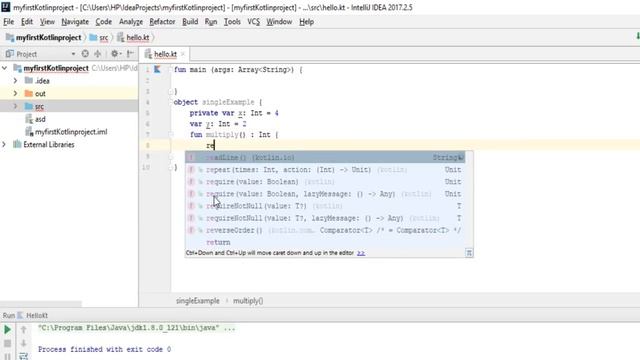The width and height of the screenshot is (640, 360).
Task: Open the Analyze menu
Action: (131, 22)
